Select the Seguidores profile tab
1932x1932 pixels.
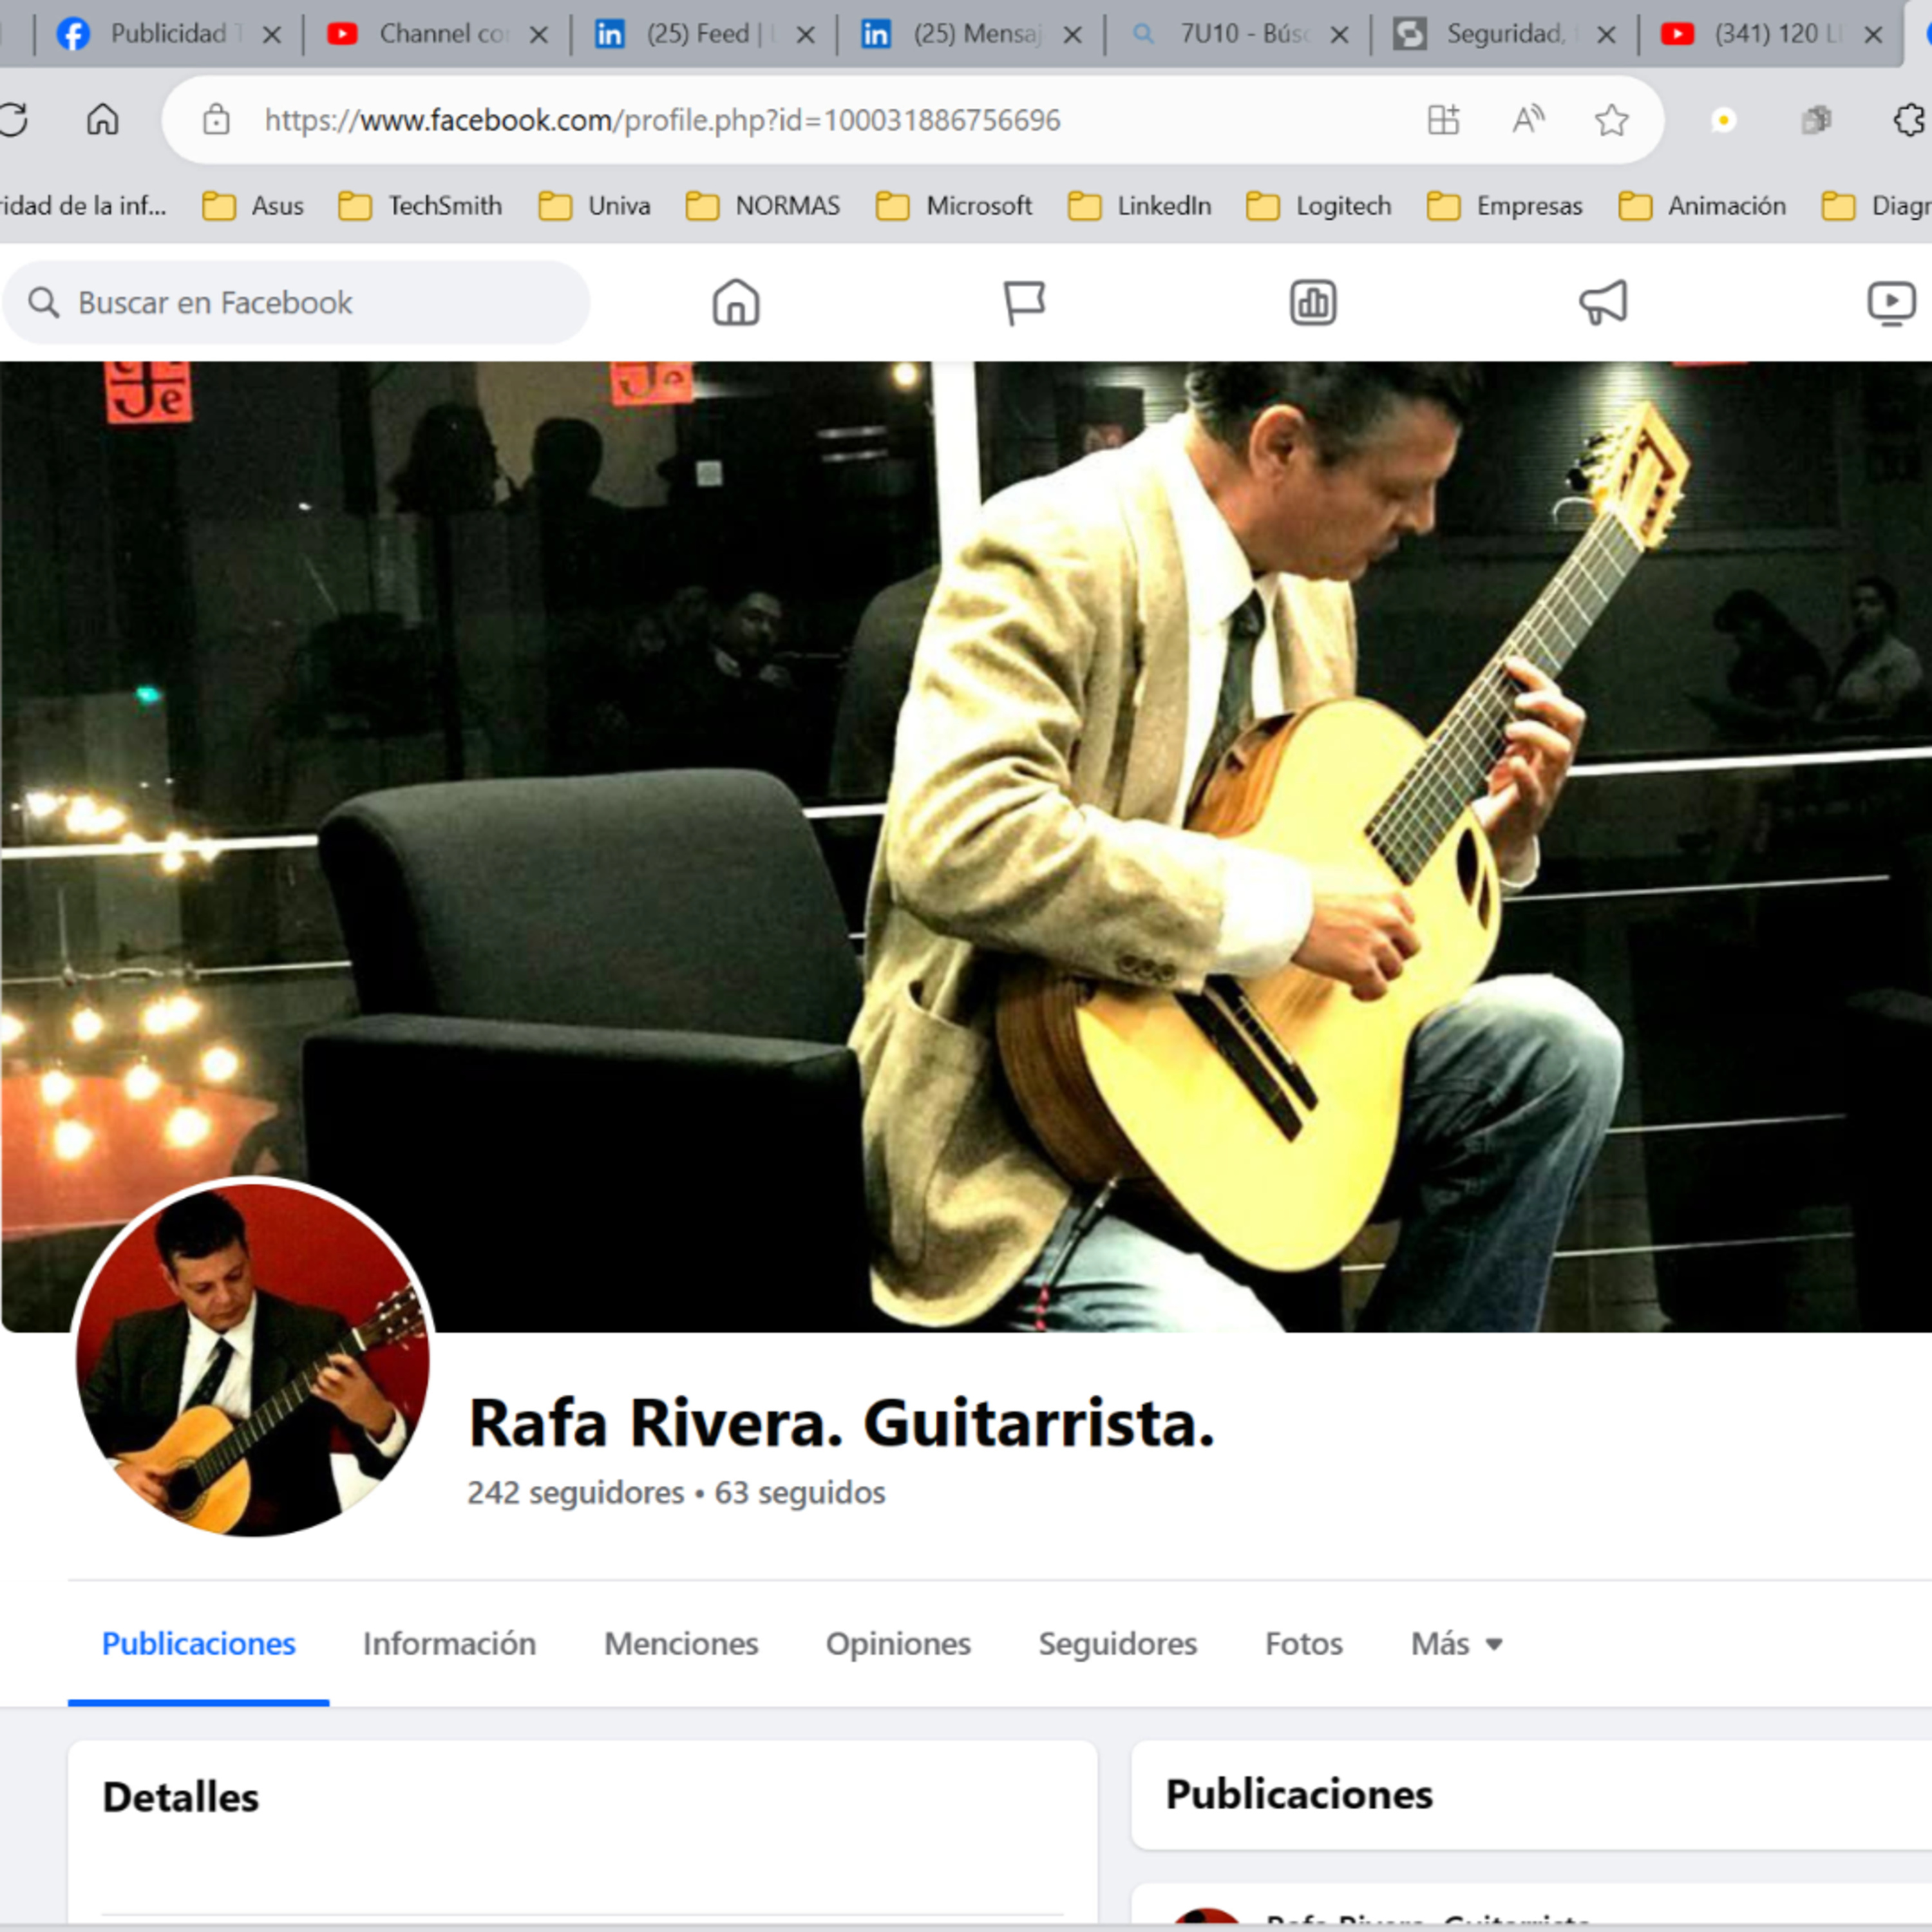(x=1117, y=1644)
